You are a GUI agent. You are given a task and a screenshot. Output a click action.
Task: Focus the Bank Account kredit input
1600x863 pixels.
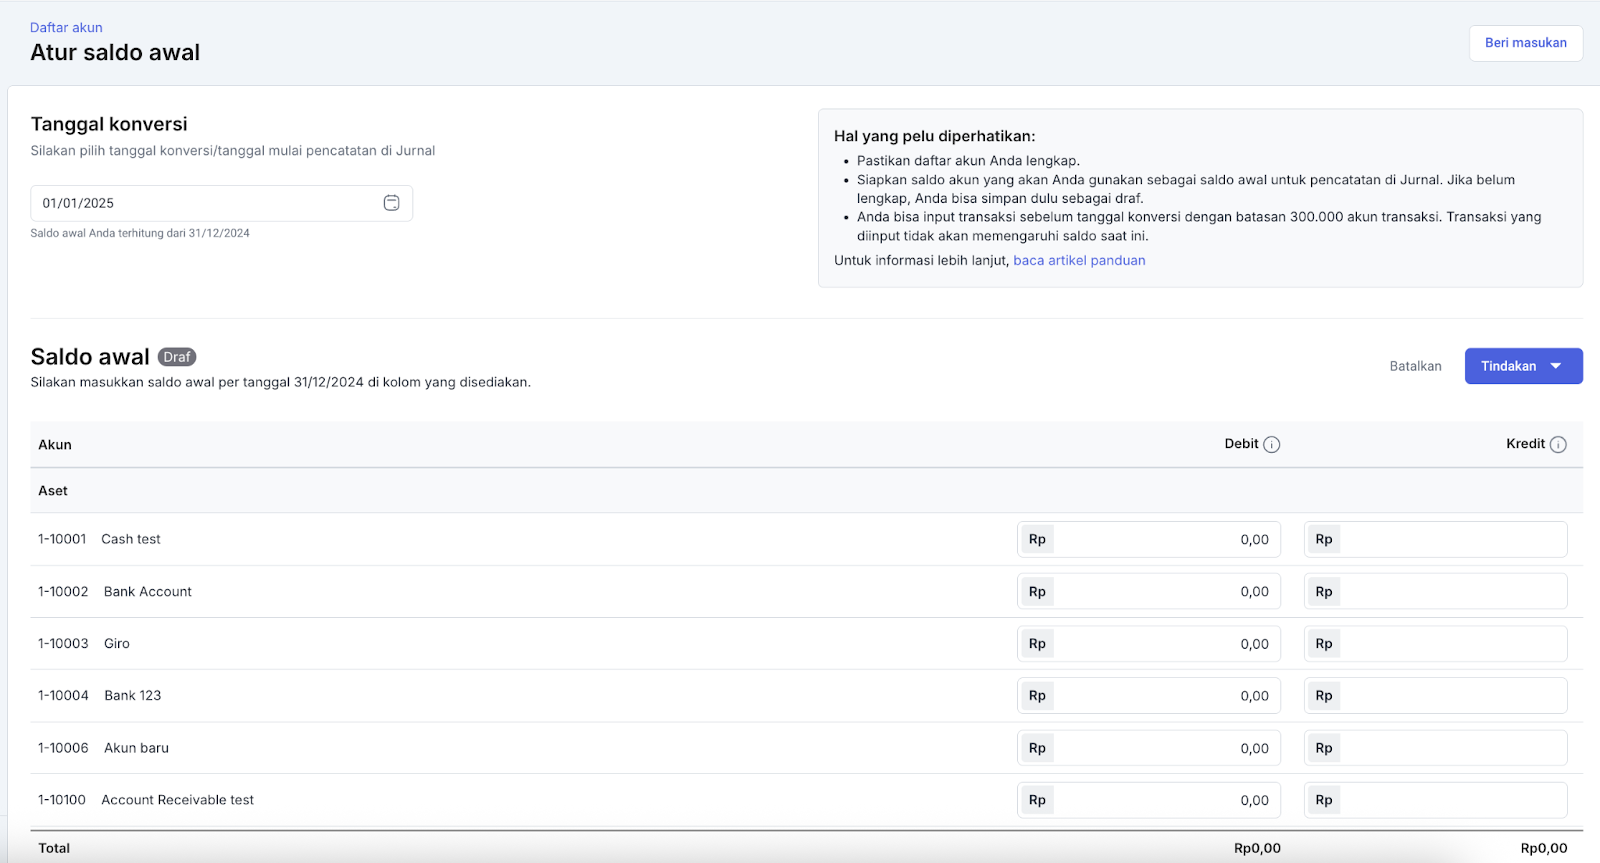point(1450,592)
